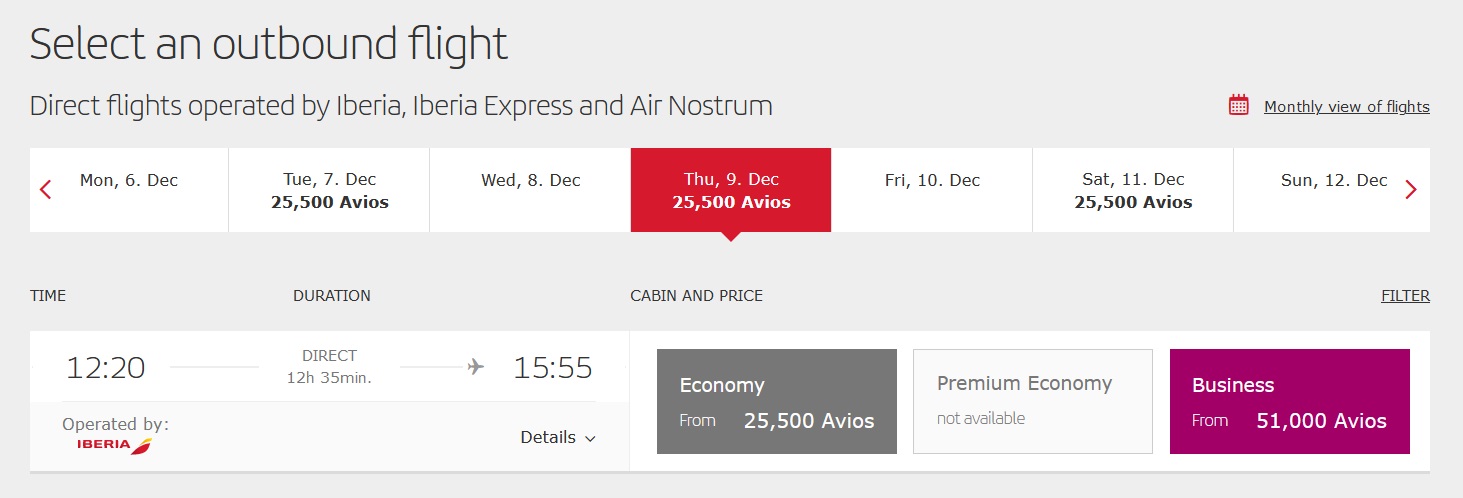
Task: Click the airplane icon in flight row
Action: click(x=476, y=367)
